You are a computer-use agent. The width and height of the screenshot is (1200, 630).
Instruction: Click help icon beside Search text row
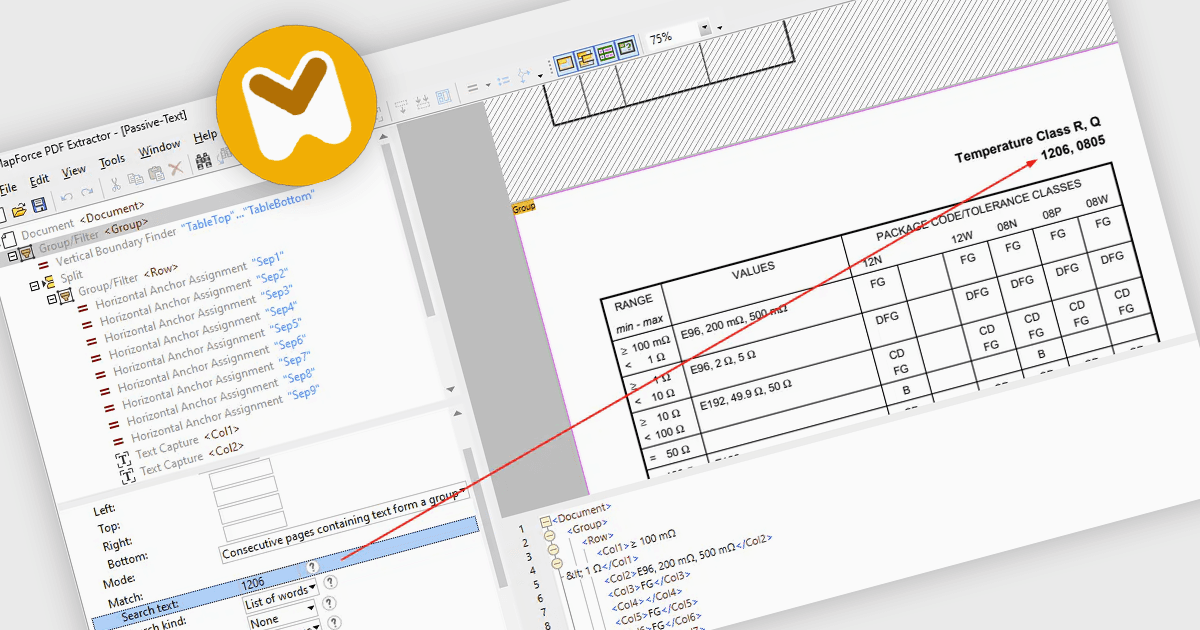coord(312,567)
